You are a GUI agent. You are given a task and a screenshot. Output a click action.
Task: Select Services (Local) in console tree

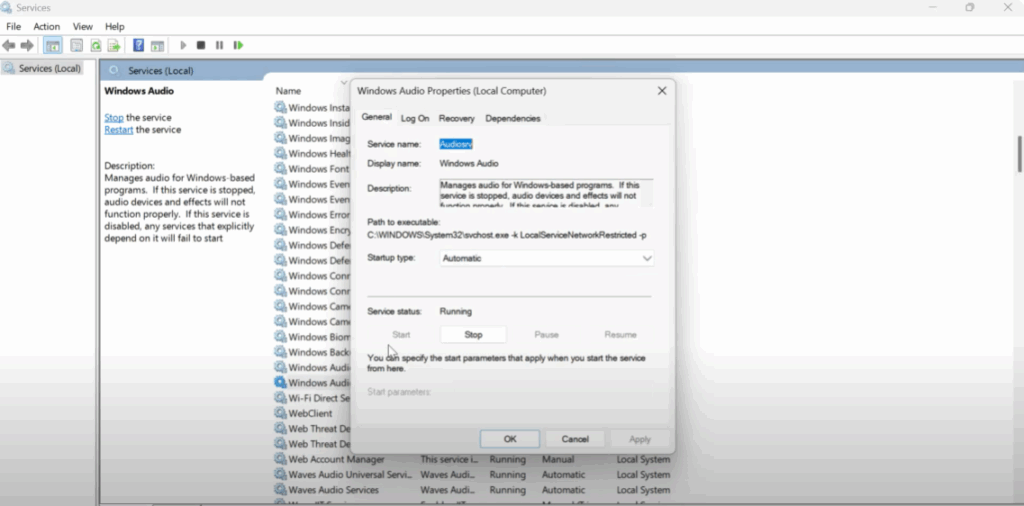pos(49,69)
